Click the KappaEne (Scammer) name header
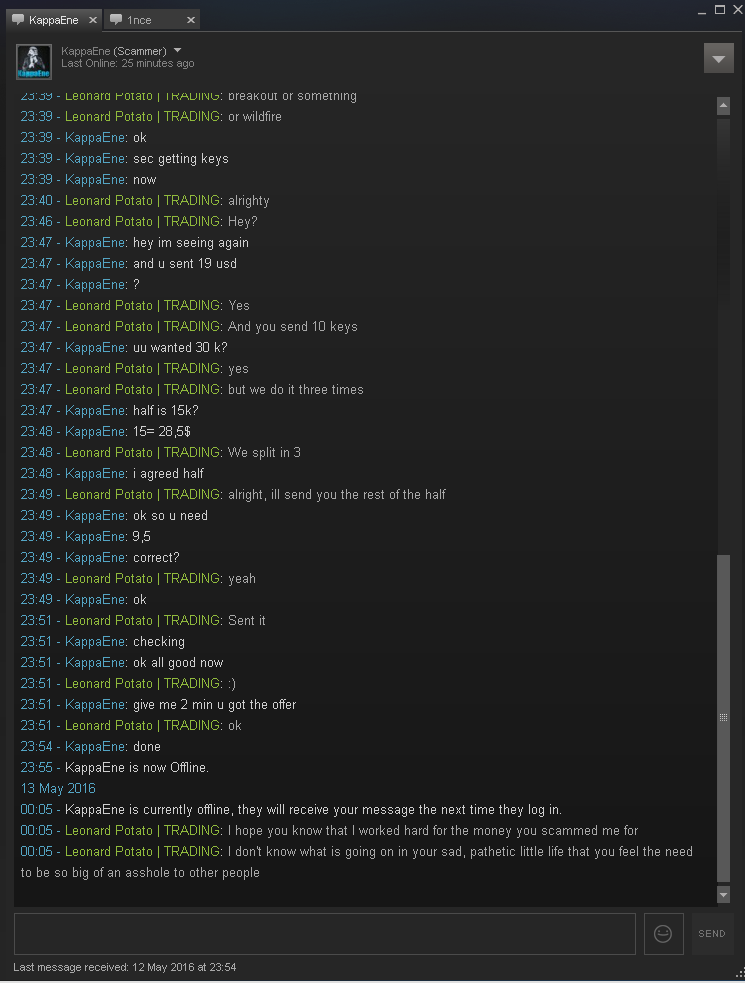745x983 pixels. (x=114, y=51)
